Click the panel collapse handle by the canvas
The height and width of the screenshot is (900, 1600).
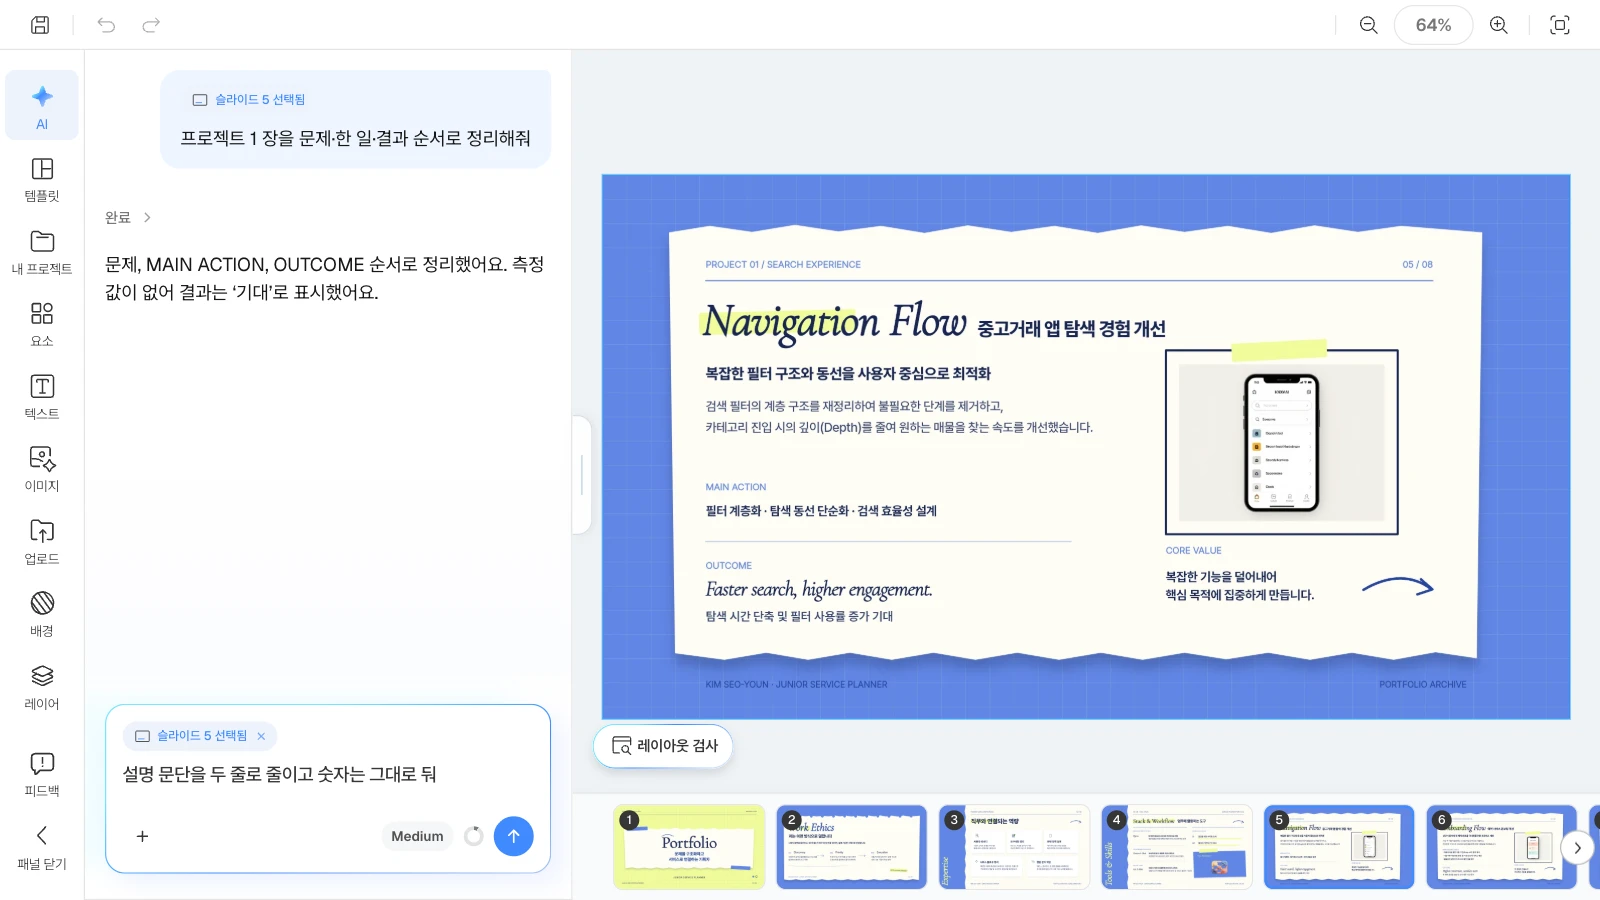click(582, 475)
